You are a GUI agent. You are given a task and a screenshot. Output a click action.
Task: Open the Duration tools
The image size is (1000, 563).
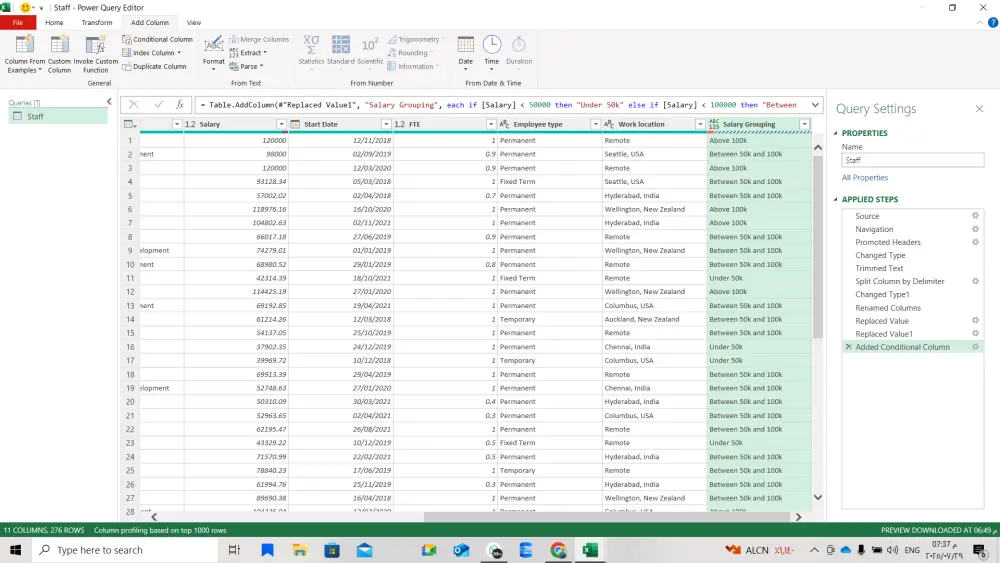519,51
